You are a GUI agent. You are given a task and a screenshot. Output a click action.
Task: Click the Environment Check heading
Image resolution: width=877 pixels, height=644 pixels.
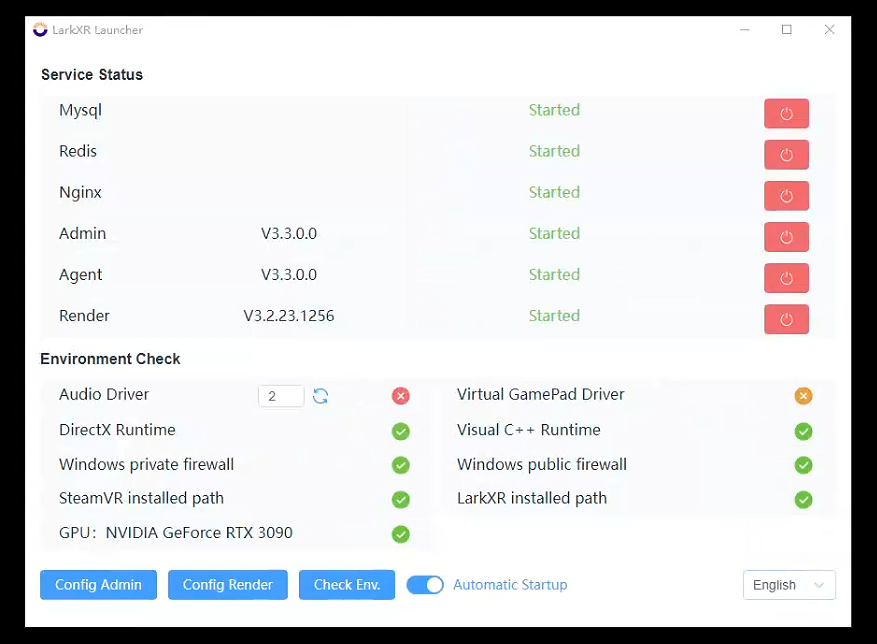[x=110, y=359]
